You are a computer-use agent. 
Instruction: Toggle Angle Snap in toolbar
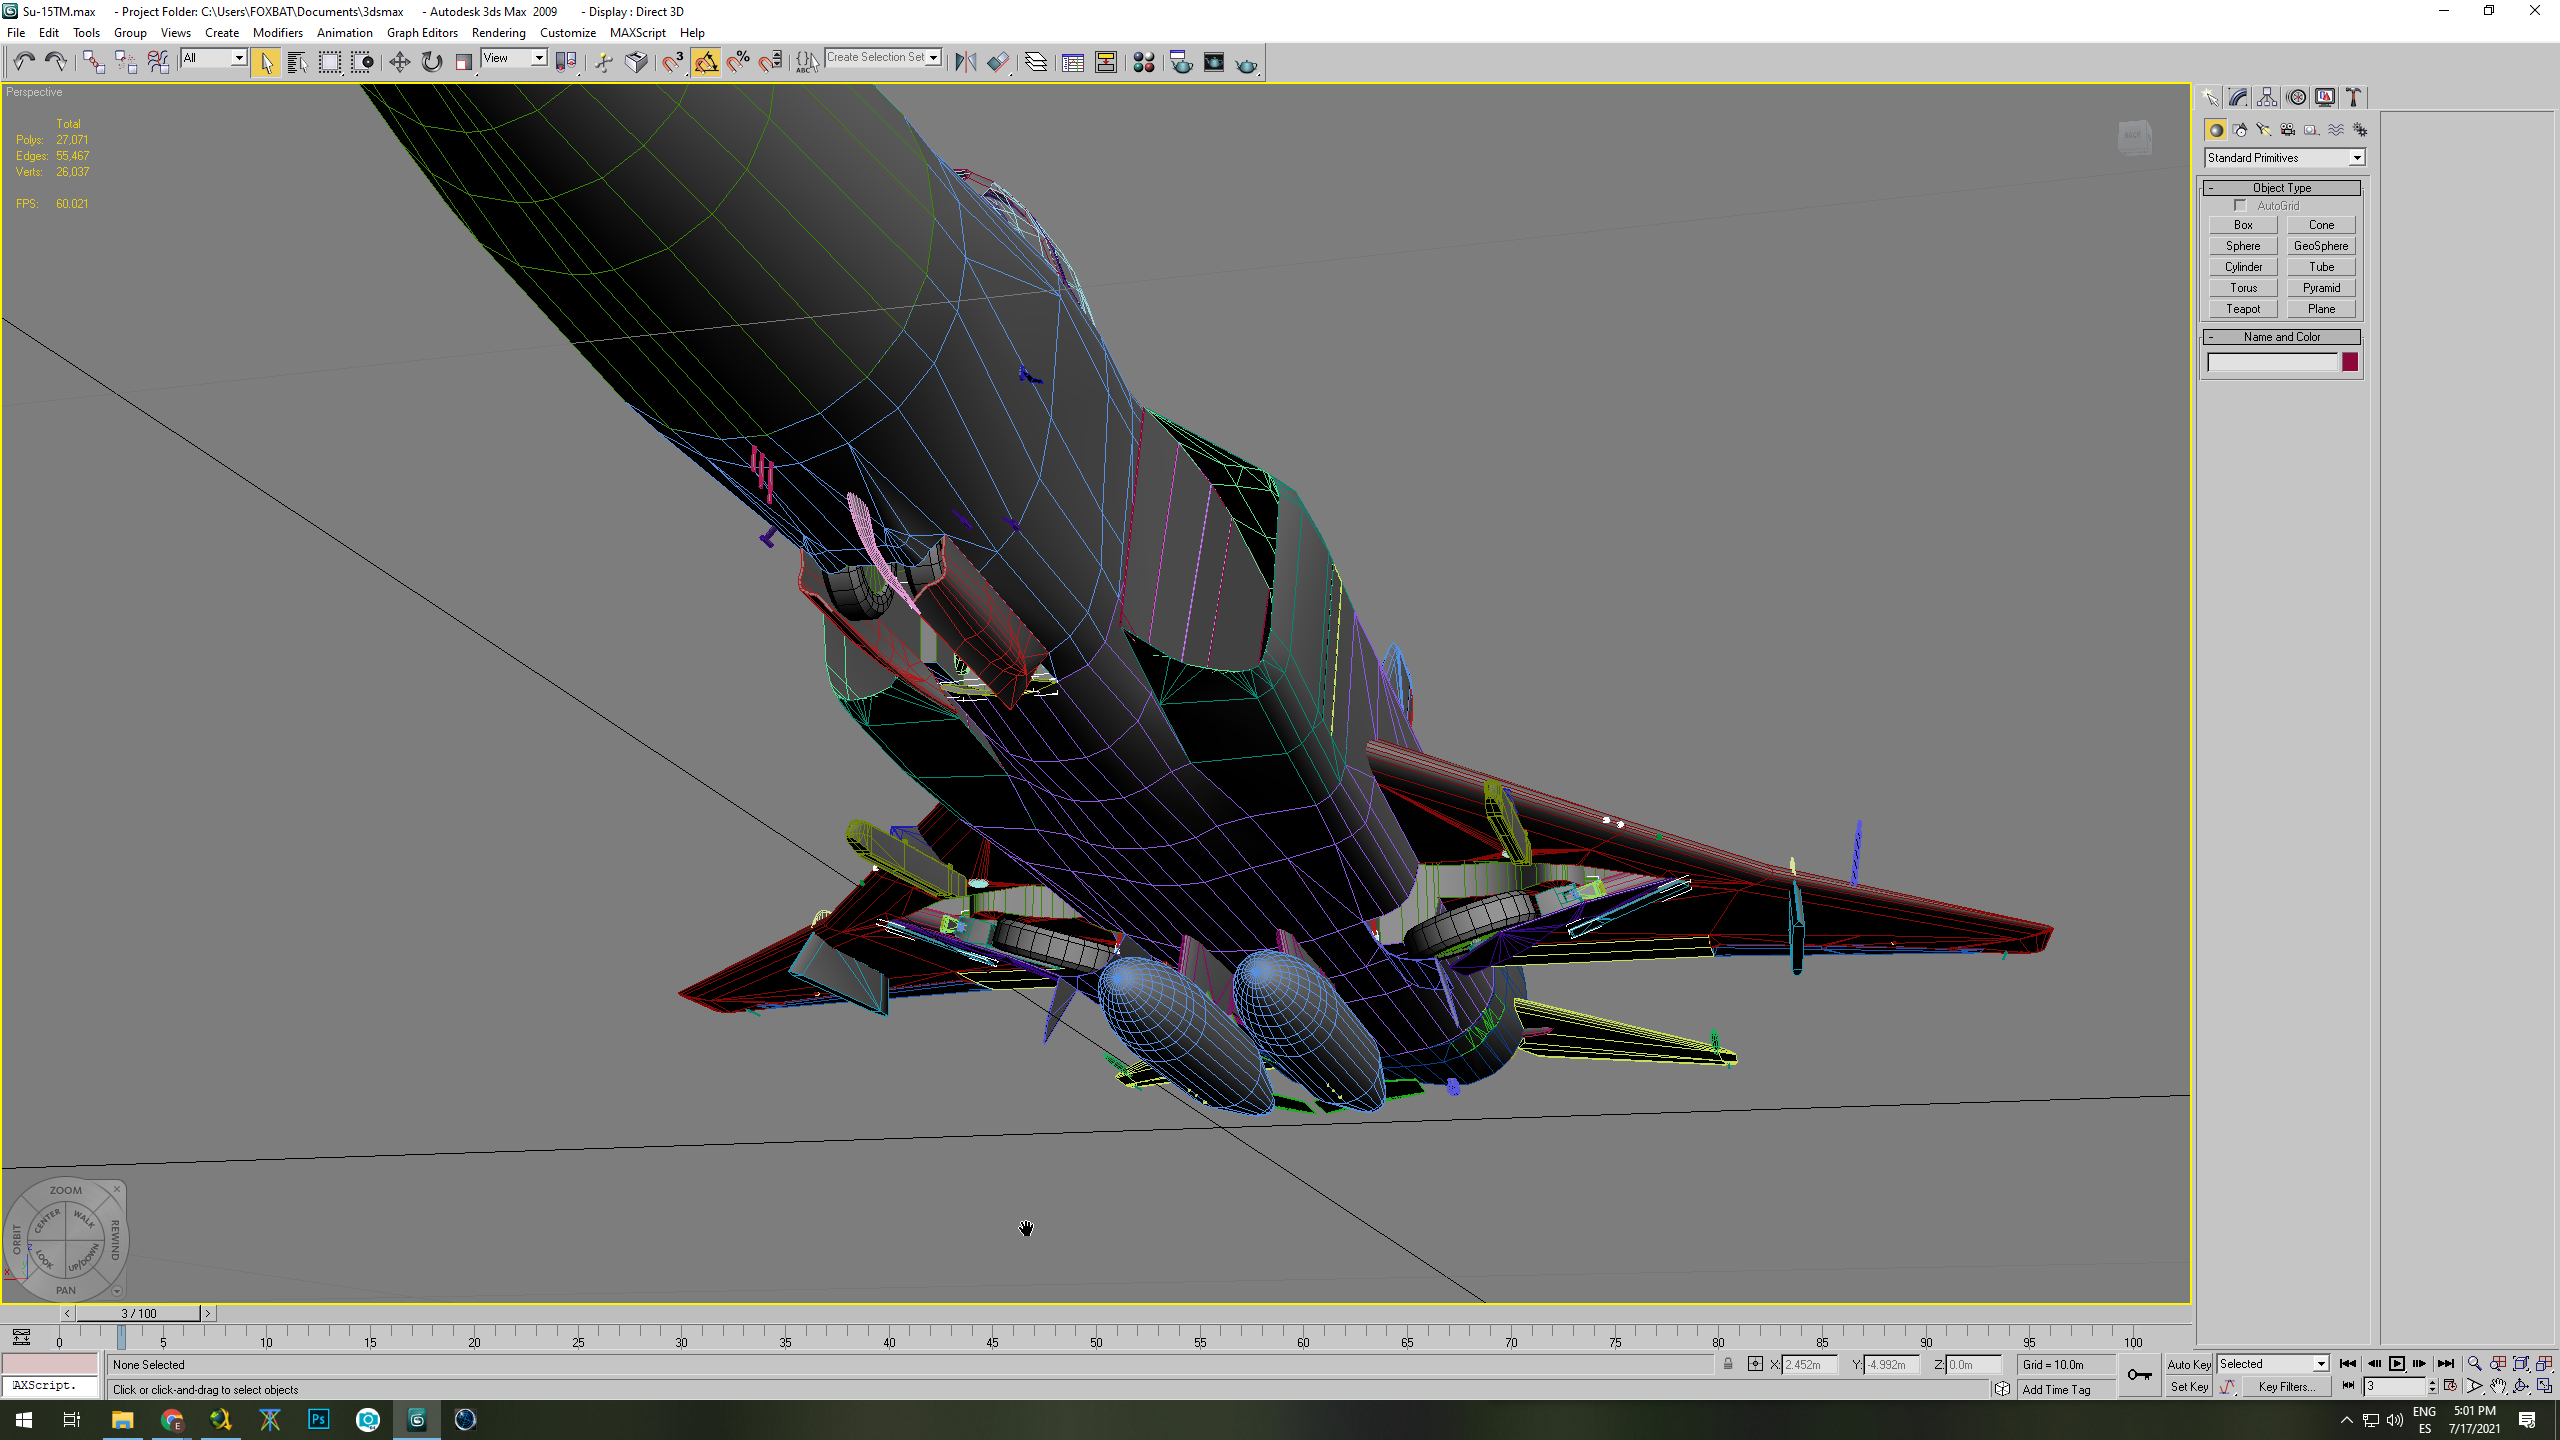tap(706, 62)
